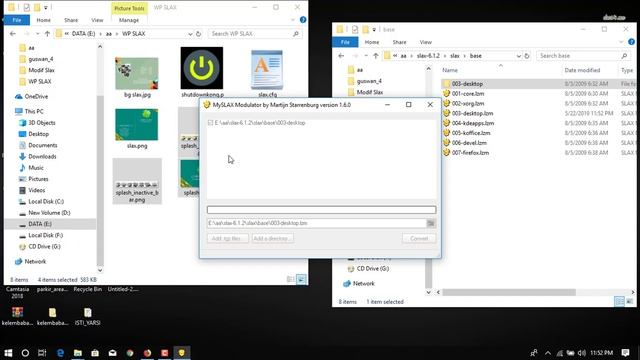Screen dimensions: 640x360
Task: Go back in WP SLAX window
Action: (13, 34)
